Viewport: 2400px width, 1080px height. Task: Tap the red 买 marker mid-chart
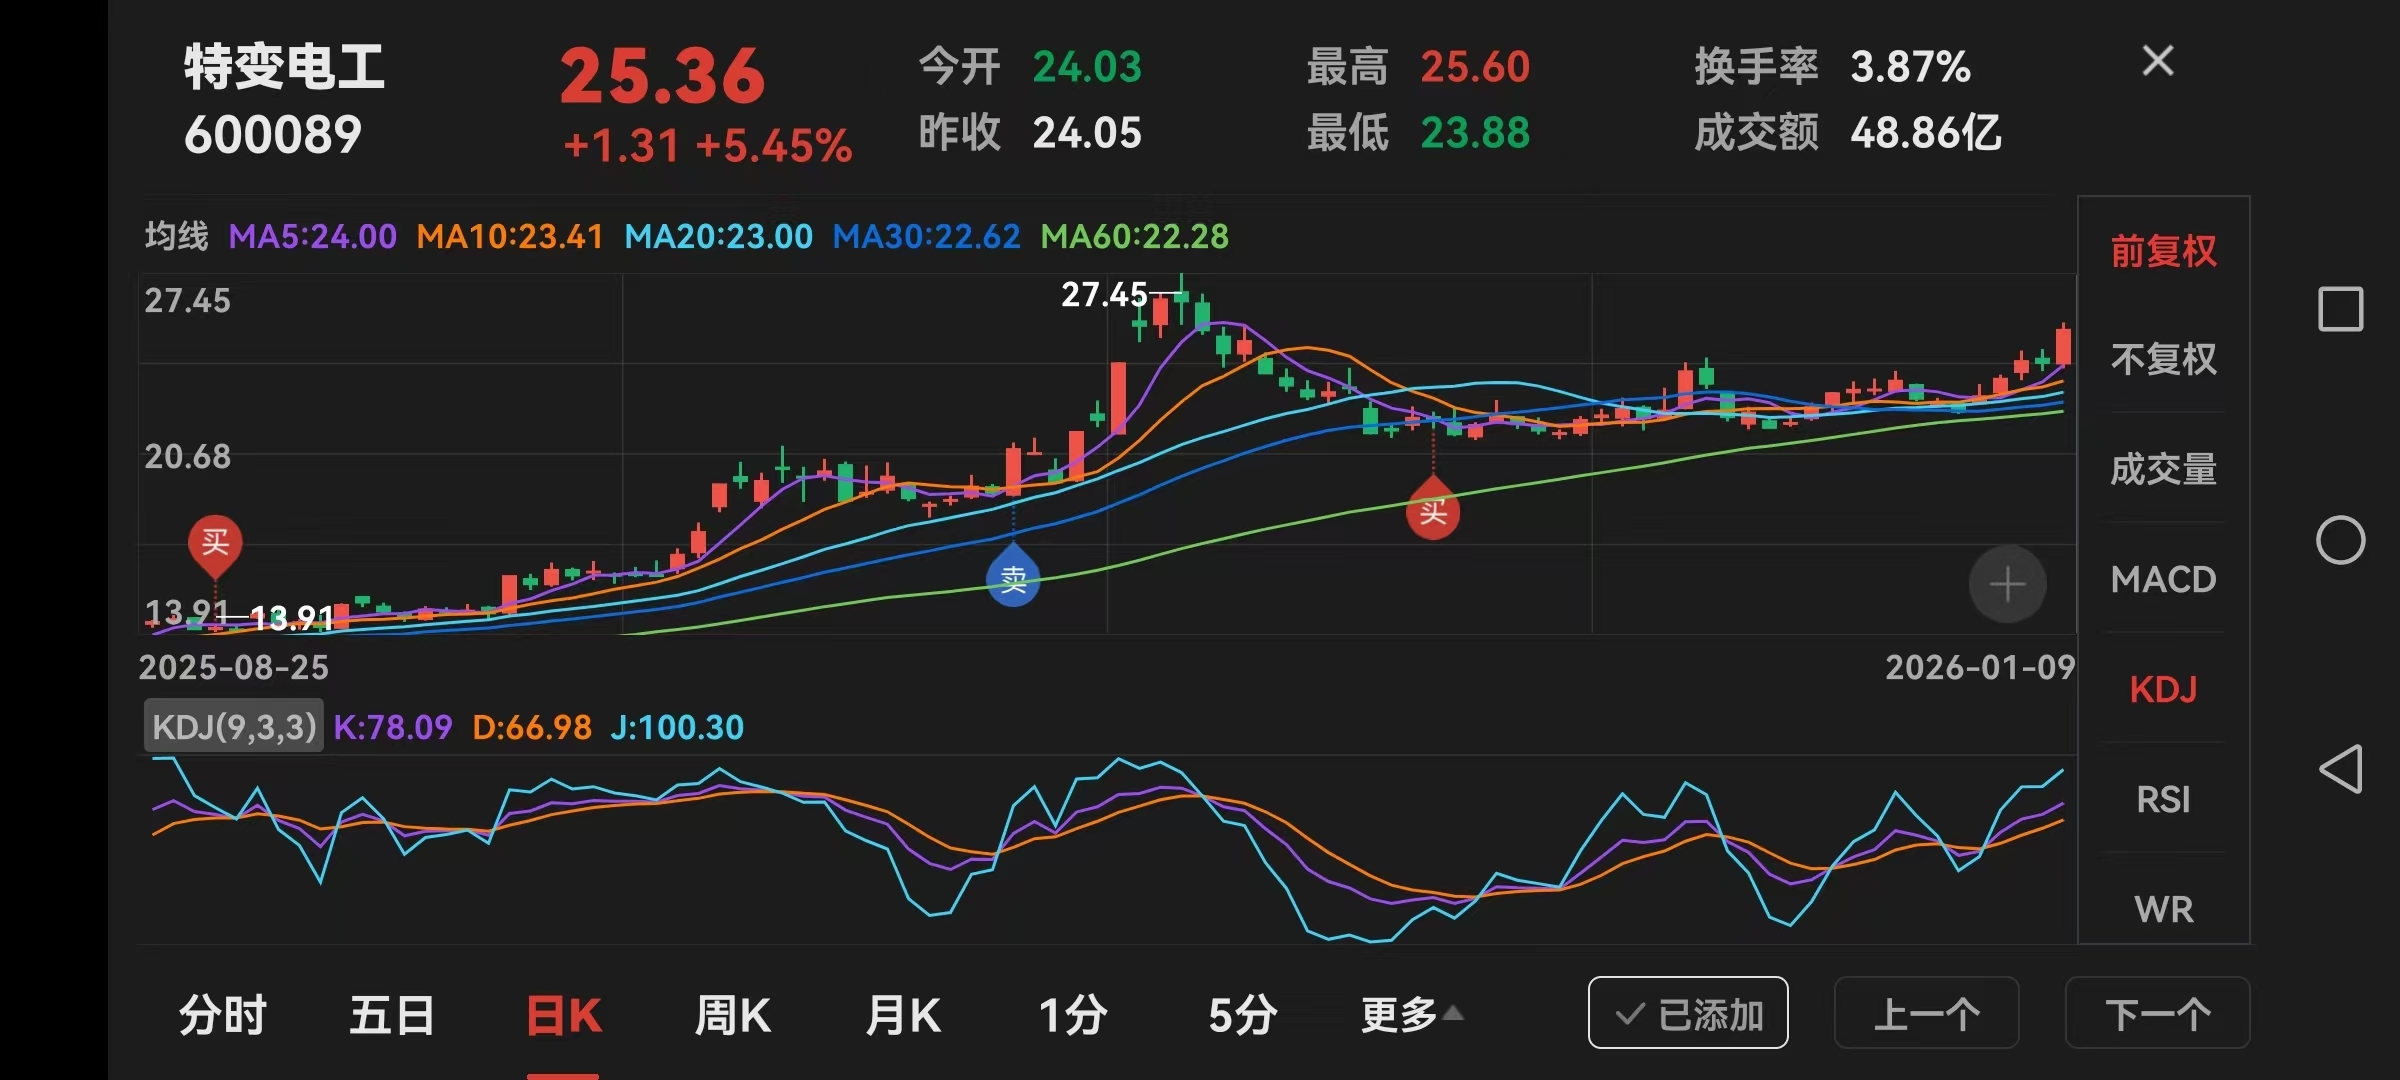1433,512
